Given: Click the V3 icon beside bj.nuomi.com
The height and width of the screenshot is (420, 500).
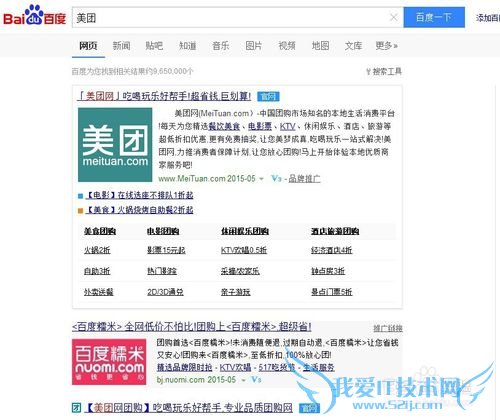Looking at the screenshot, I should [256, 380].
